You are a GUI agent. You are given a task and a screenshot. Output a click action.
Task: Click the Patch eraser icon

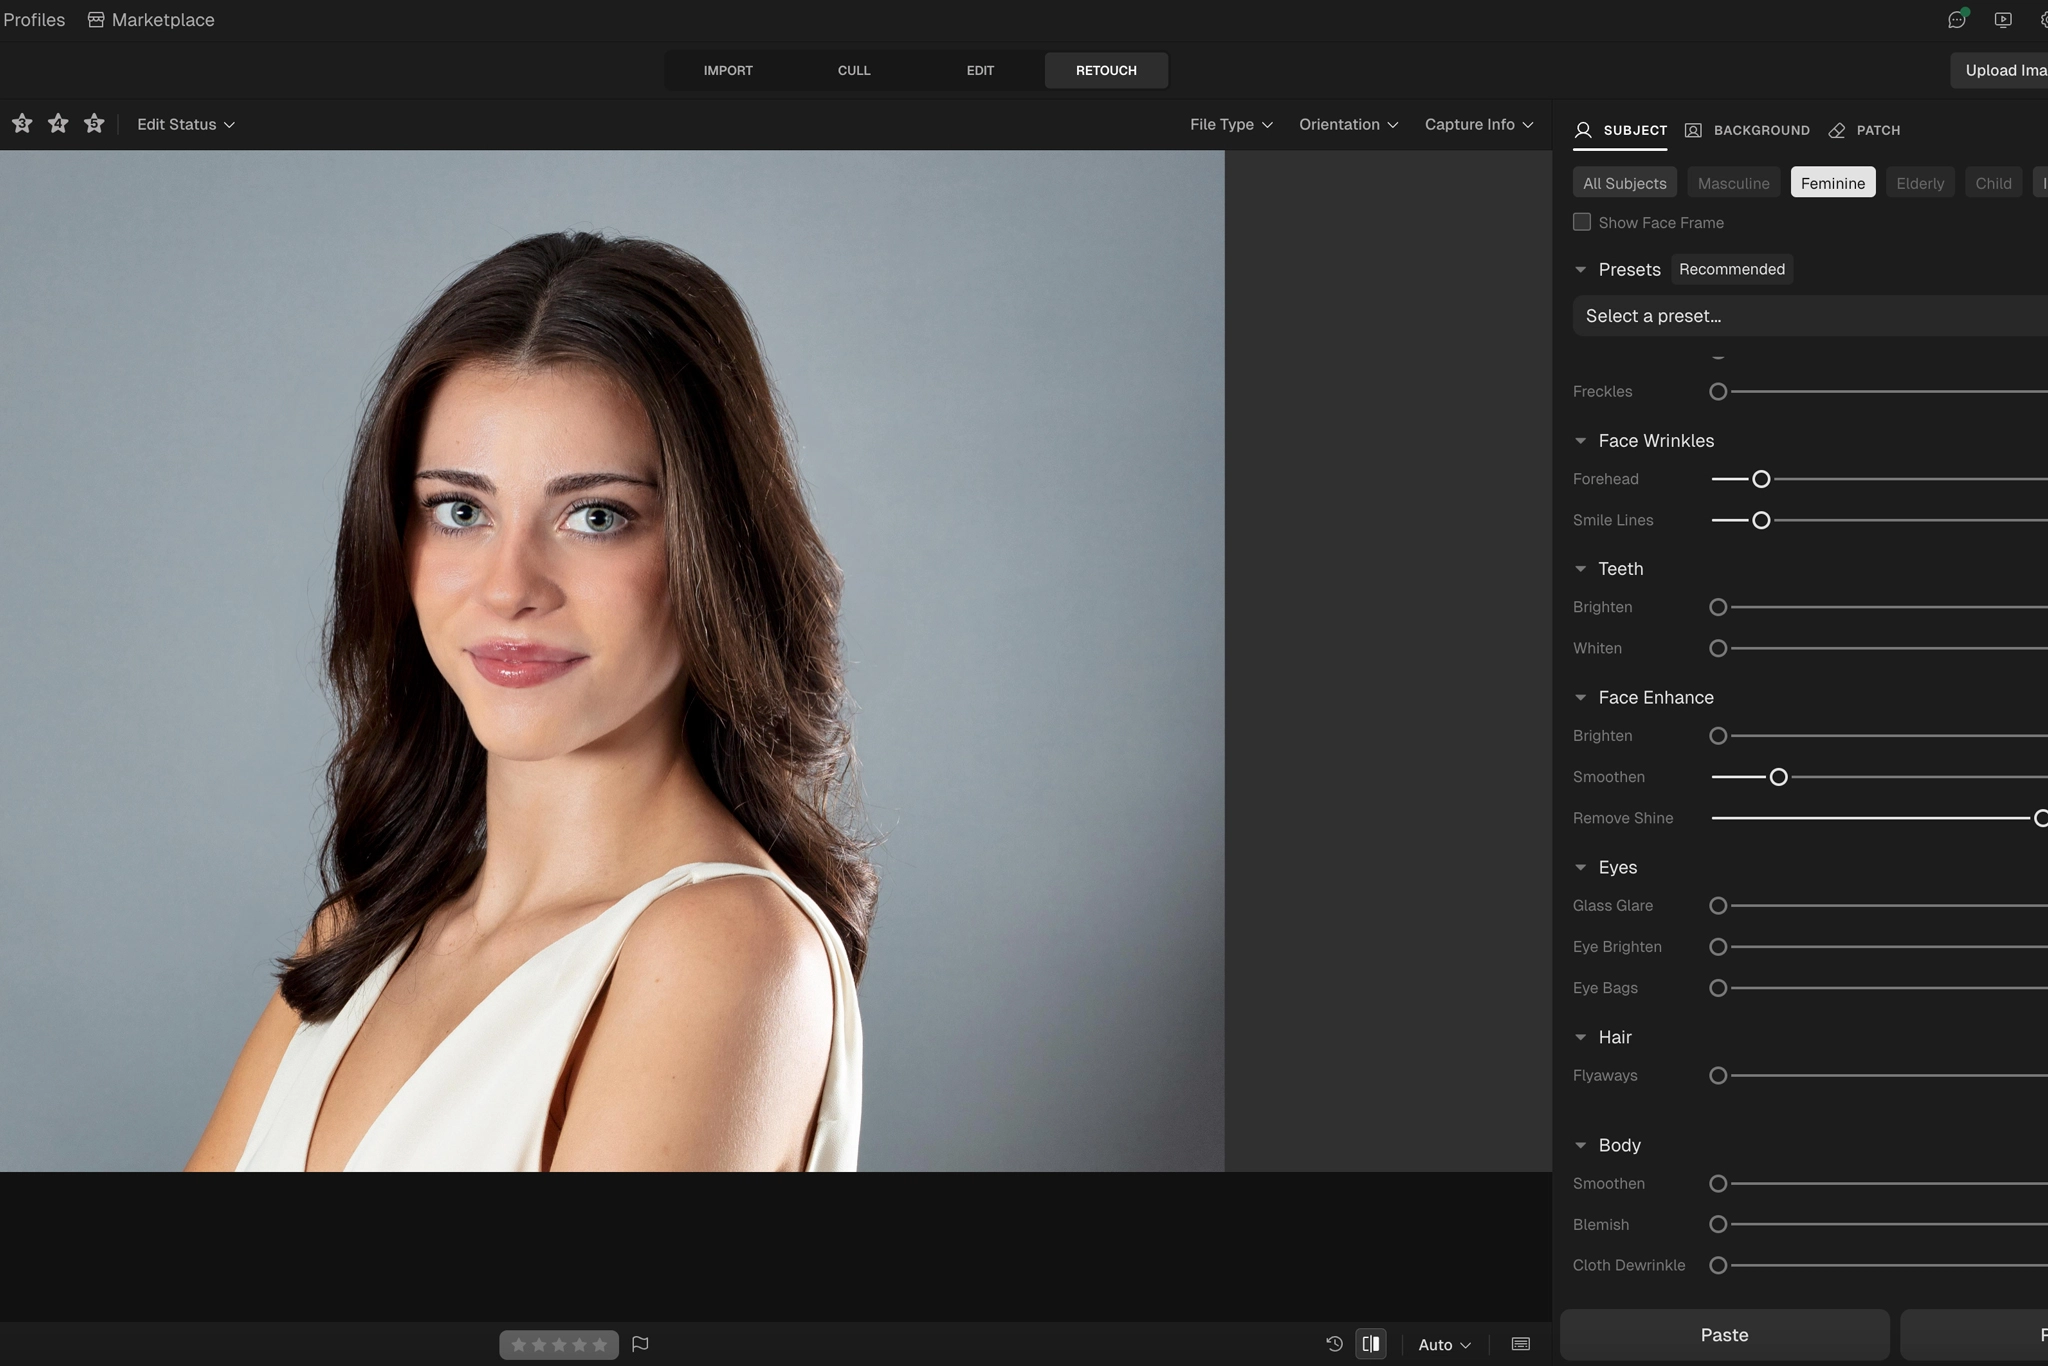pos(1837,130)
